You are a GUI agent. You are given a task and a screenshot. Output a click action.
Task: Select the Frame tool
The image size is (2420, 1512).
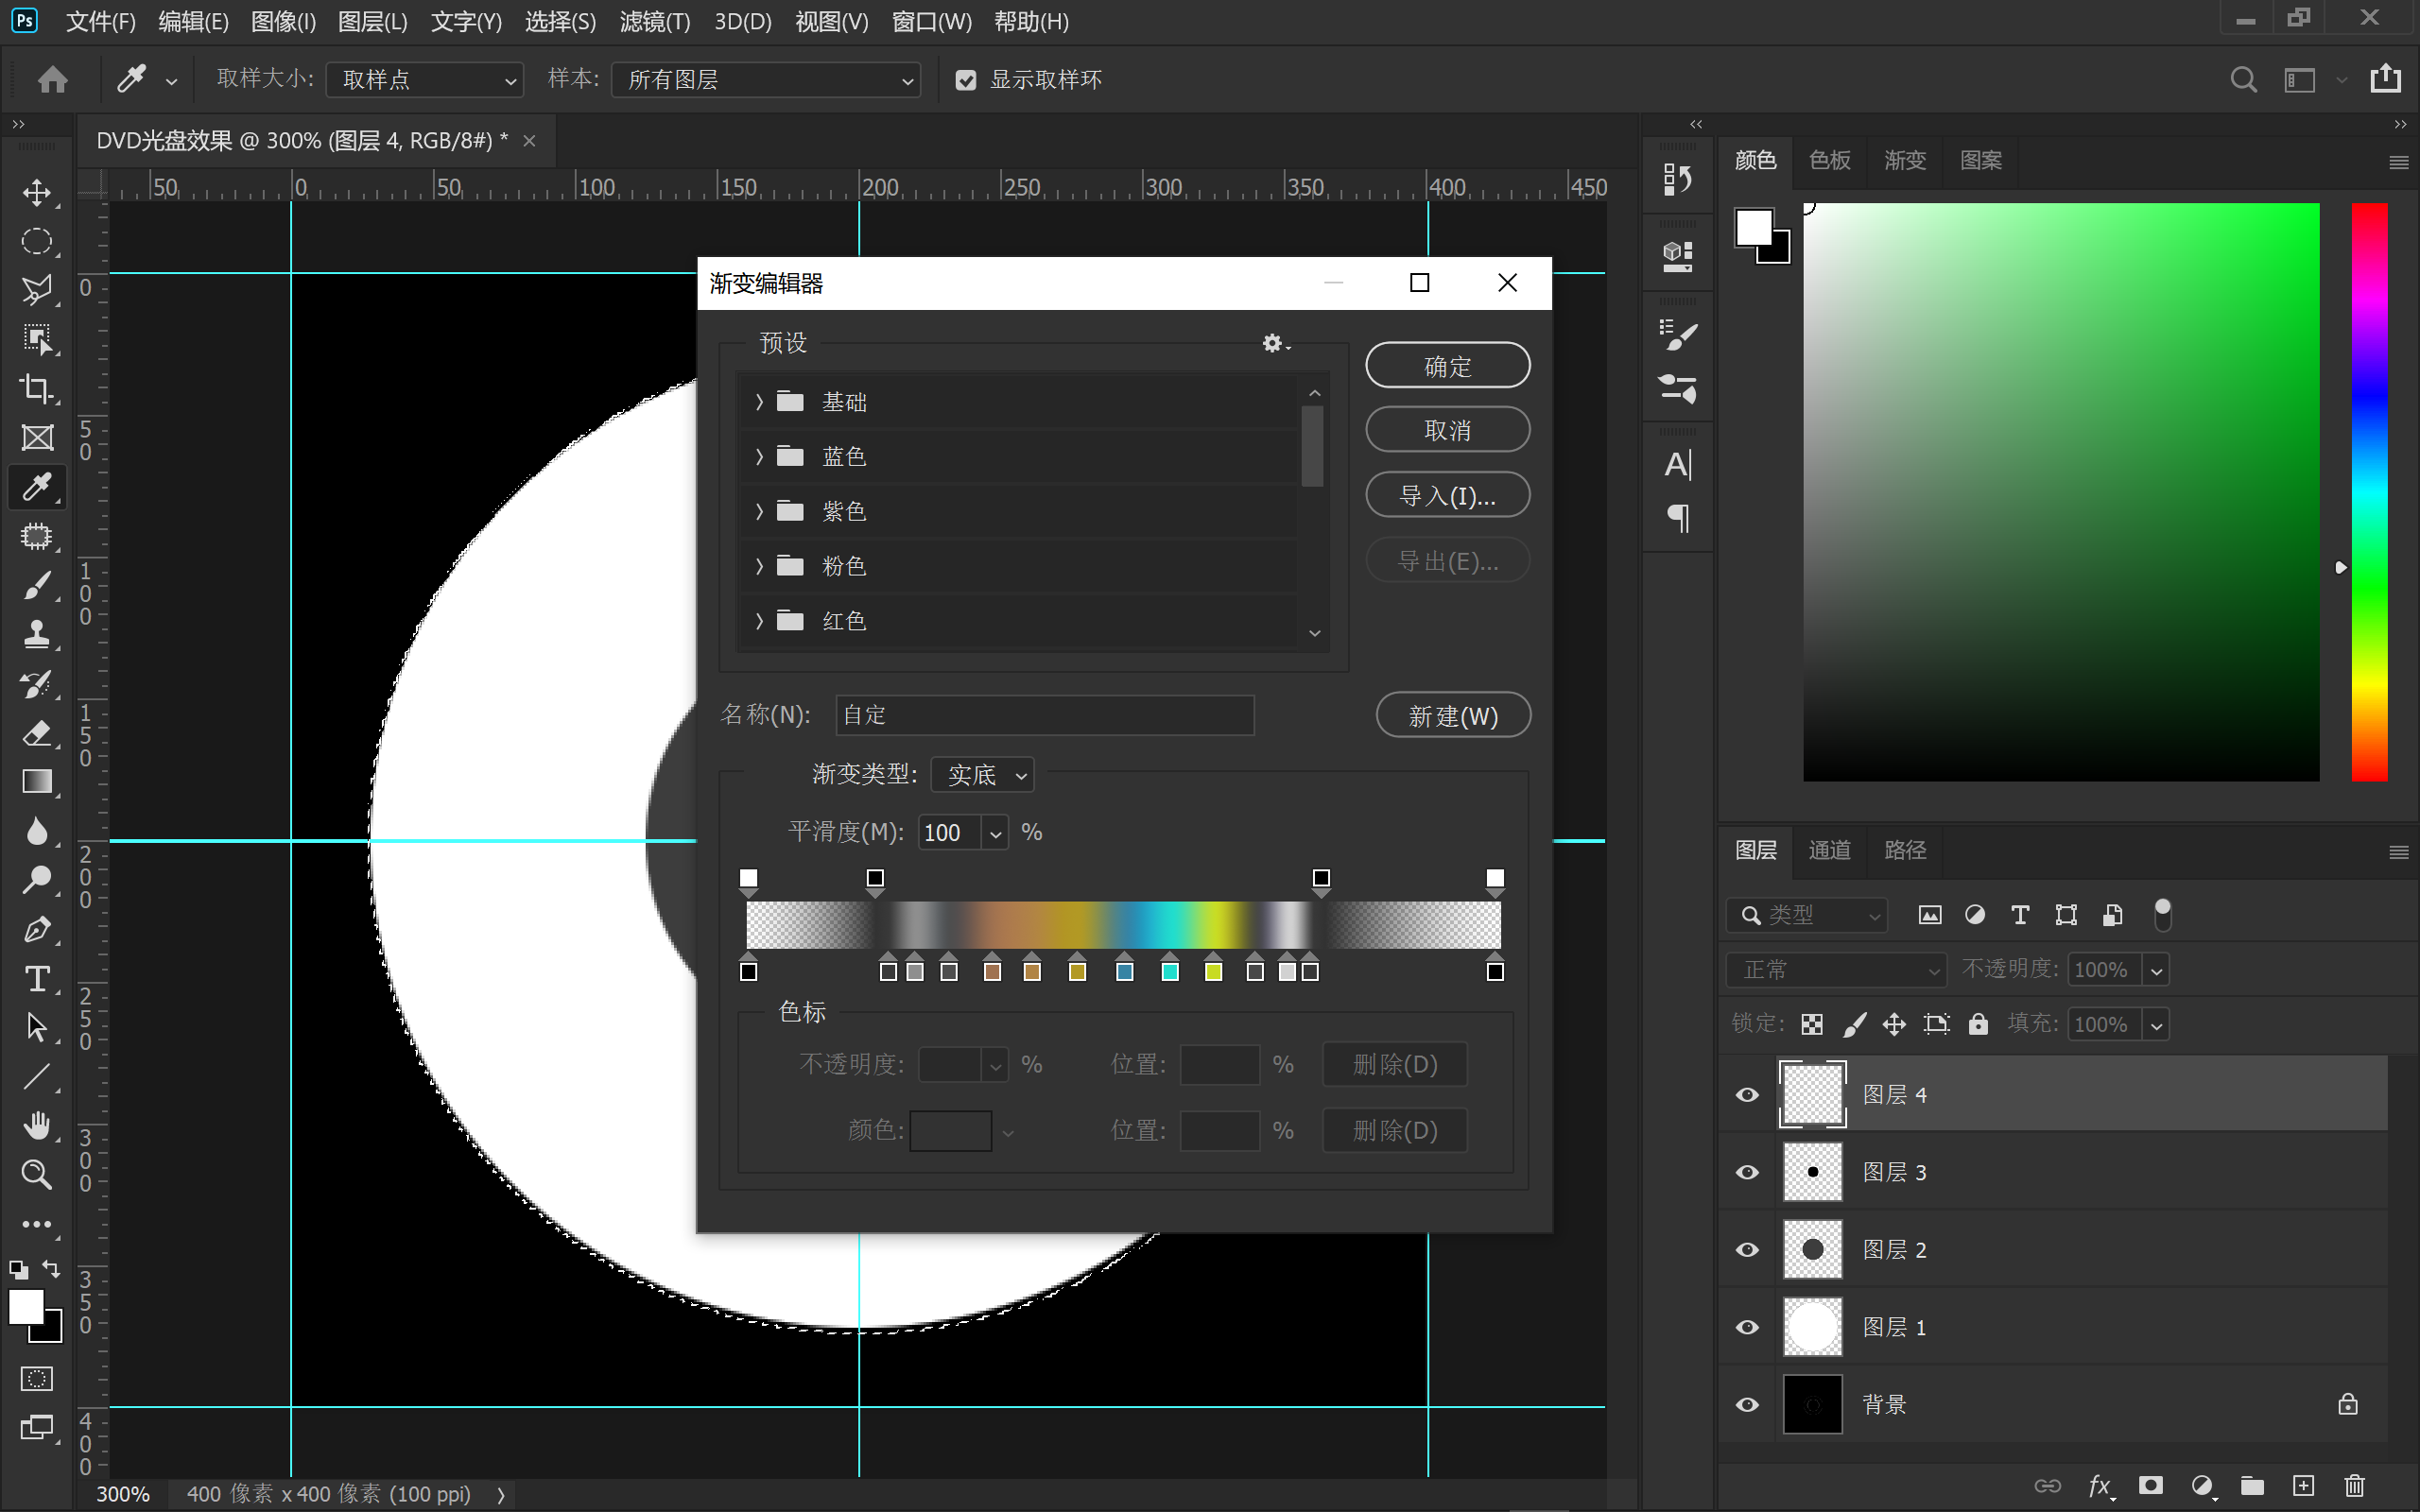click(37, 437)
